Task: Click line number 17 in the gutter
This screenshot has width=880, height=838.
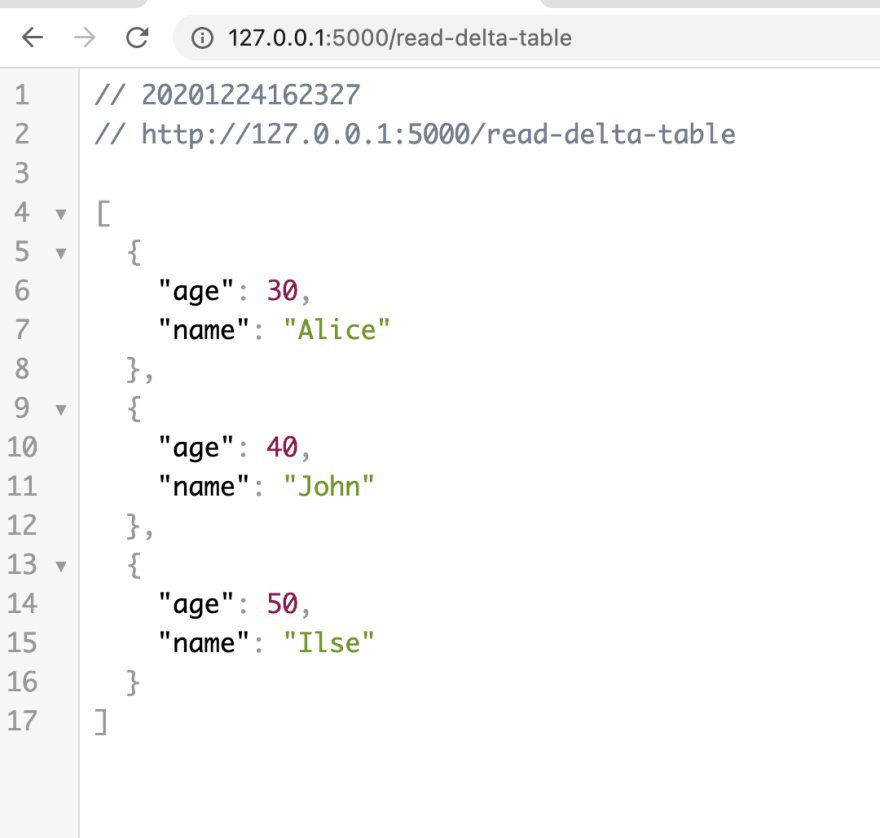Action: point(22,721)
